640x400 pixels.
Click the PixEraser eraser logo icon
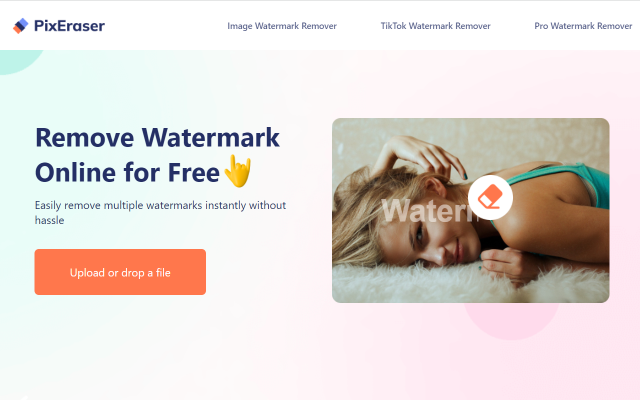[x=20, y=26]
